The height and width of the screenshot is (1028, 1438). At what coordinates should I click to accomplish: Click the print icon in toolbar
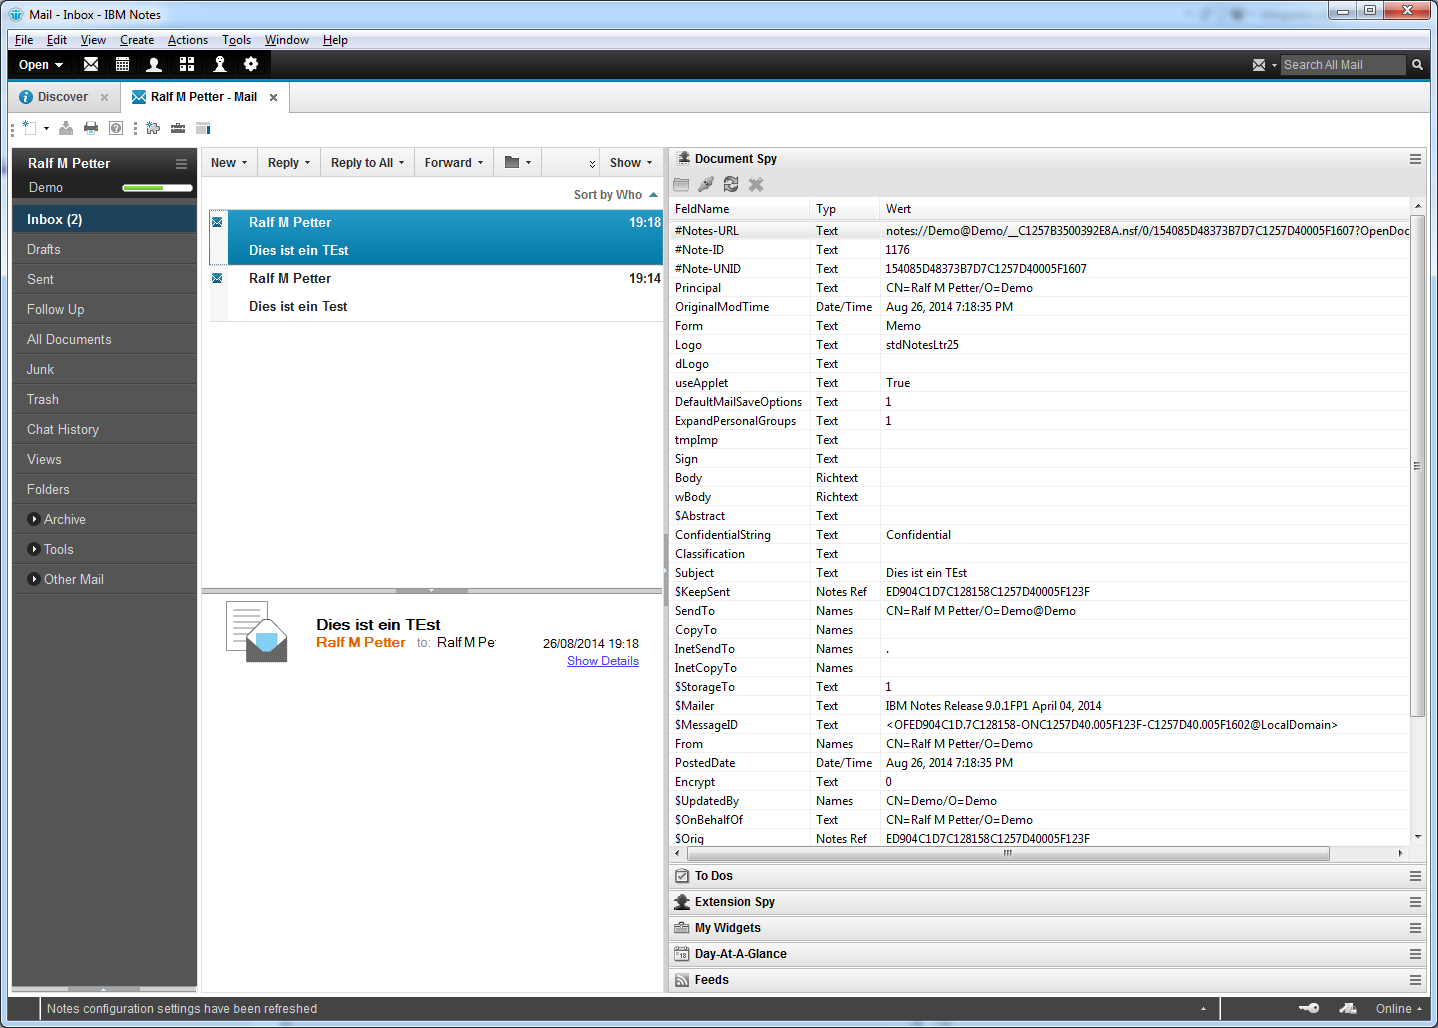click(x=91, y=128)
